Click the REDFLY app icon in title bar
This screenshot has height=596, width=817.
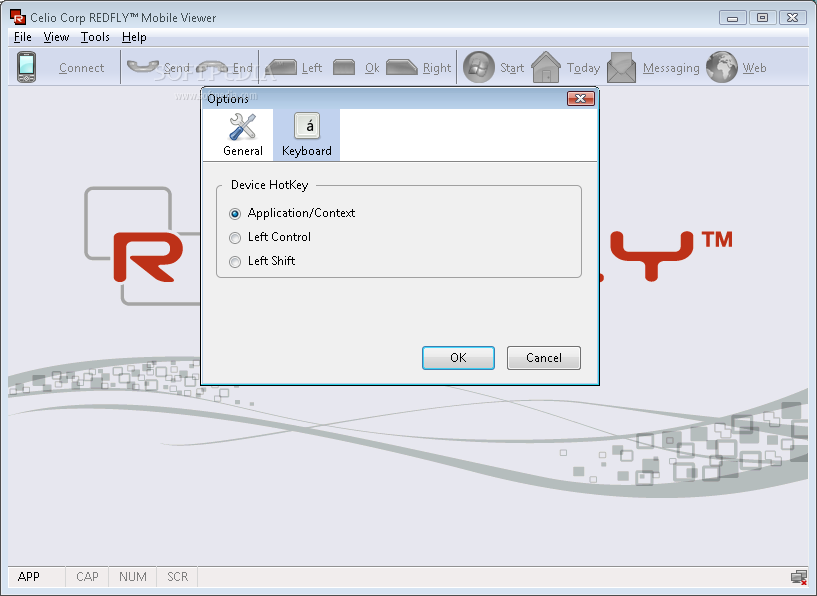[x=18, y=17]
